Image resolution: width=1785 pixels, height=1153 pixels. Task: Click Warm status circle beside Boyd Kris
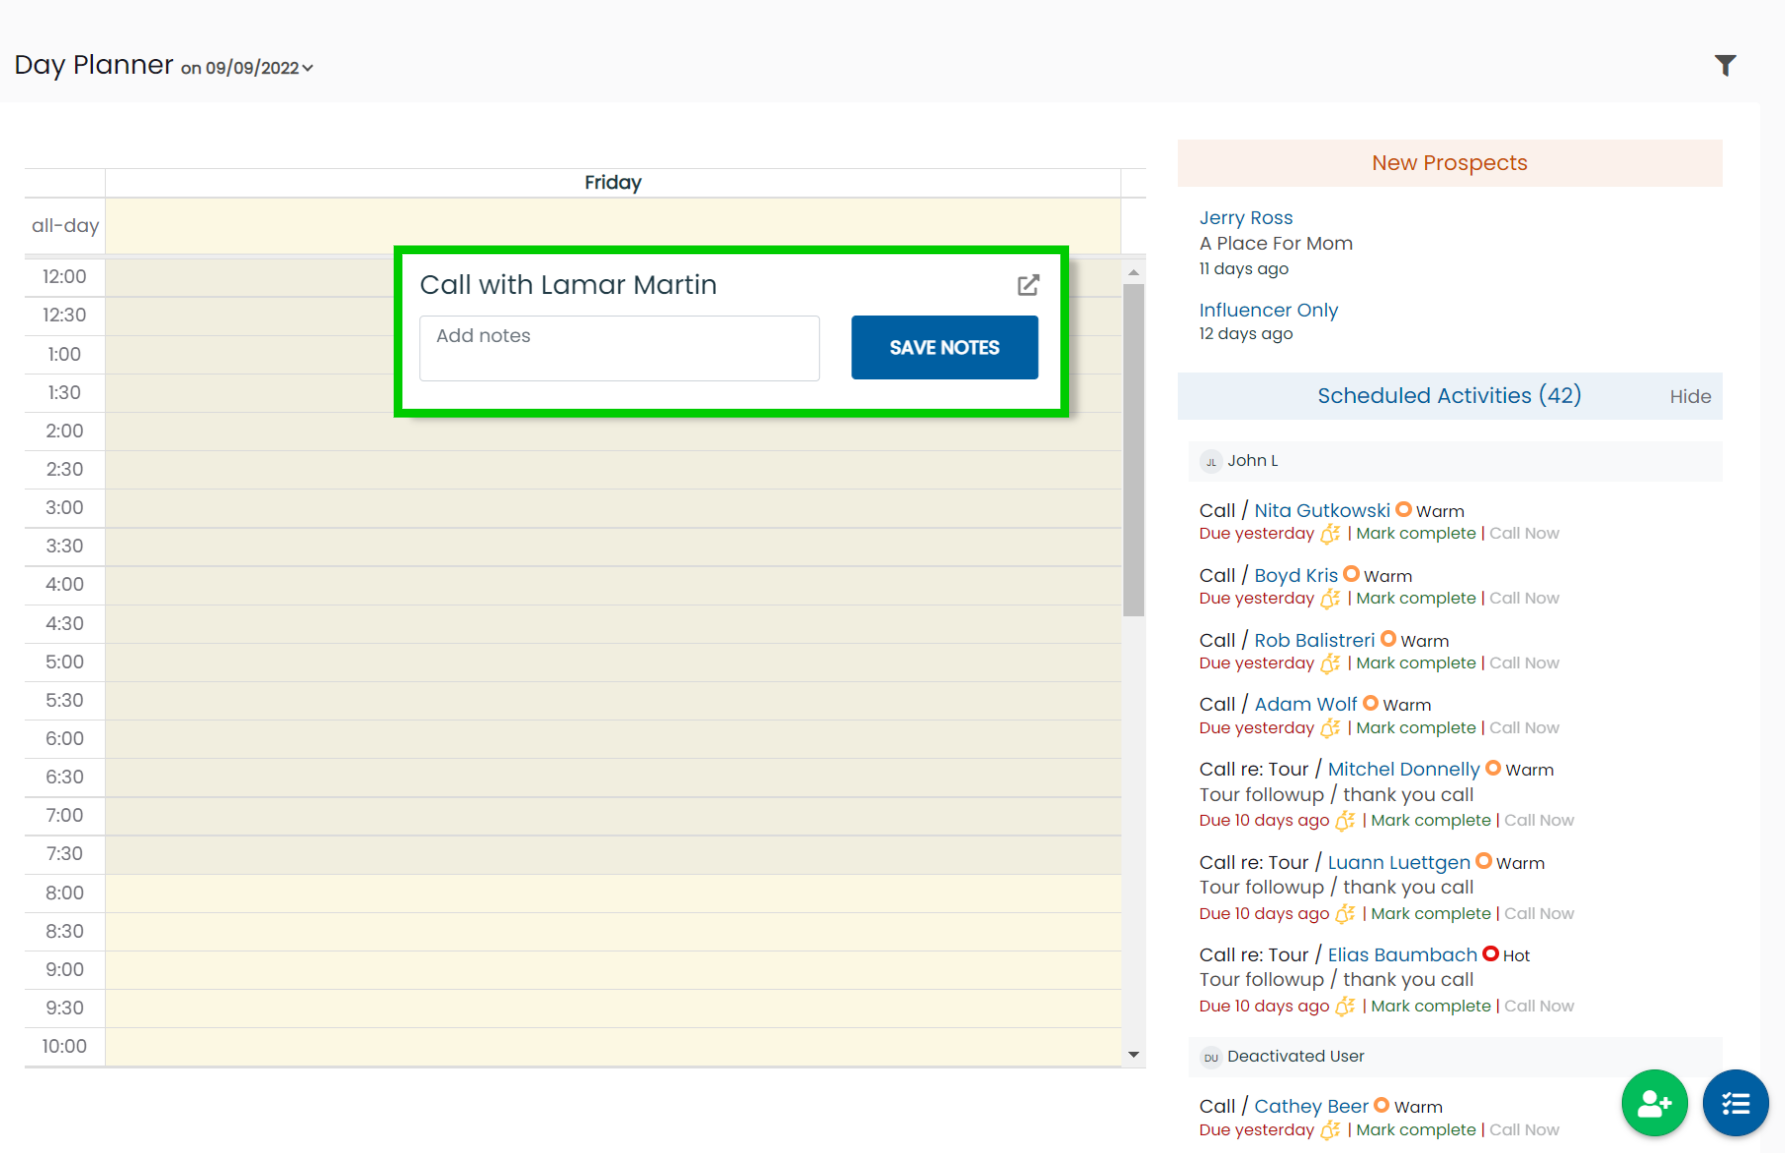pos(1351,574)
